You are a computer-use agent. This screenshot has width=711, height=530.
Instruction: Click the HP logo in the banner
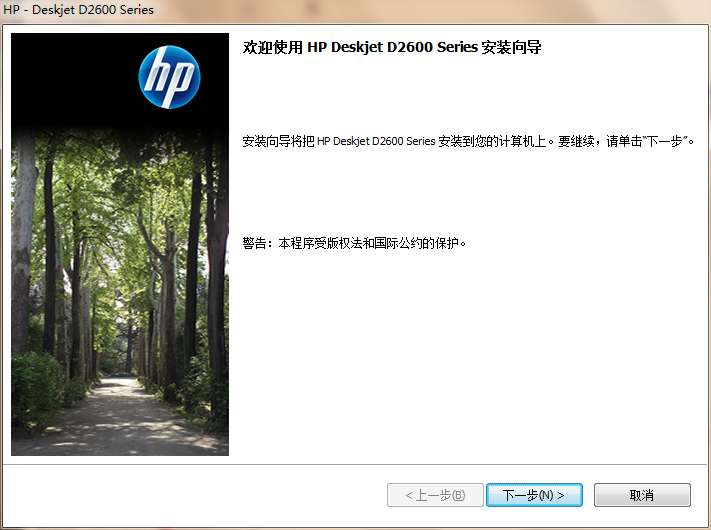click(169, 77)
